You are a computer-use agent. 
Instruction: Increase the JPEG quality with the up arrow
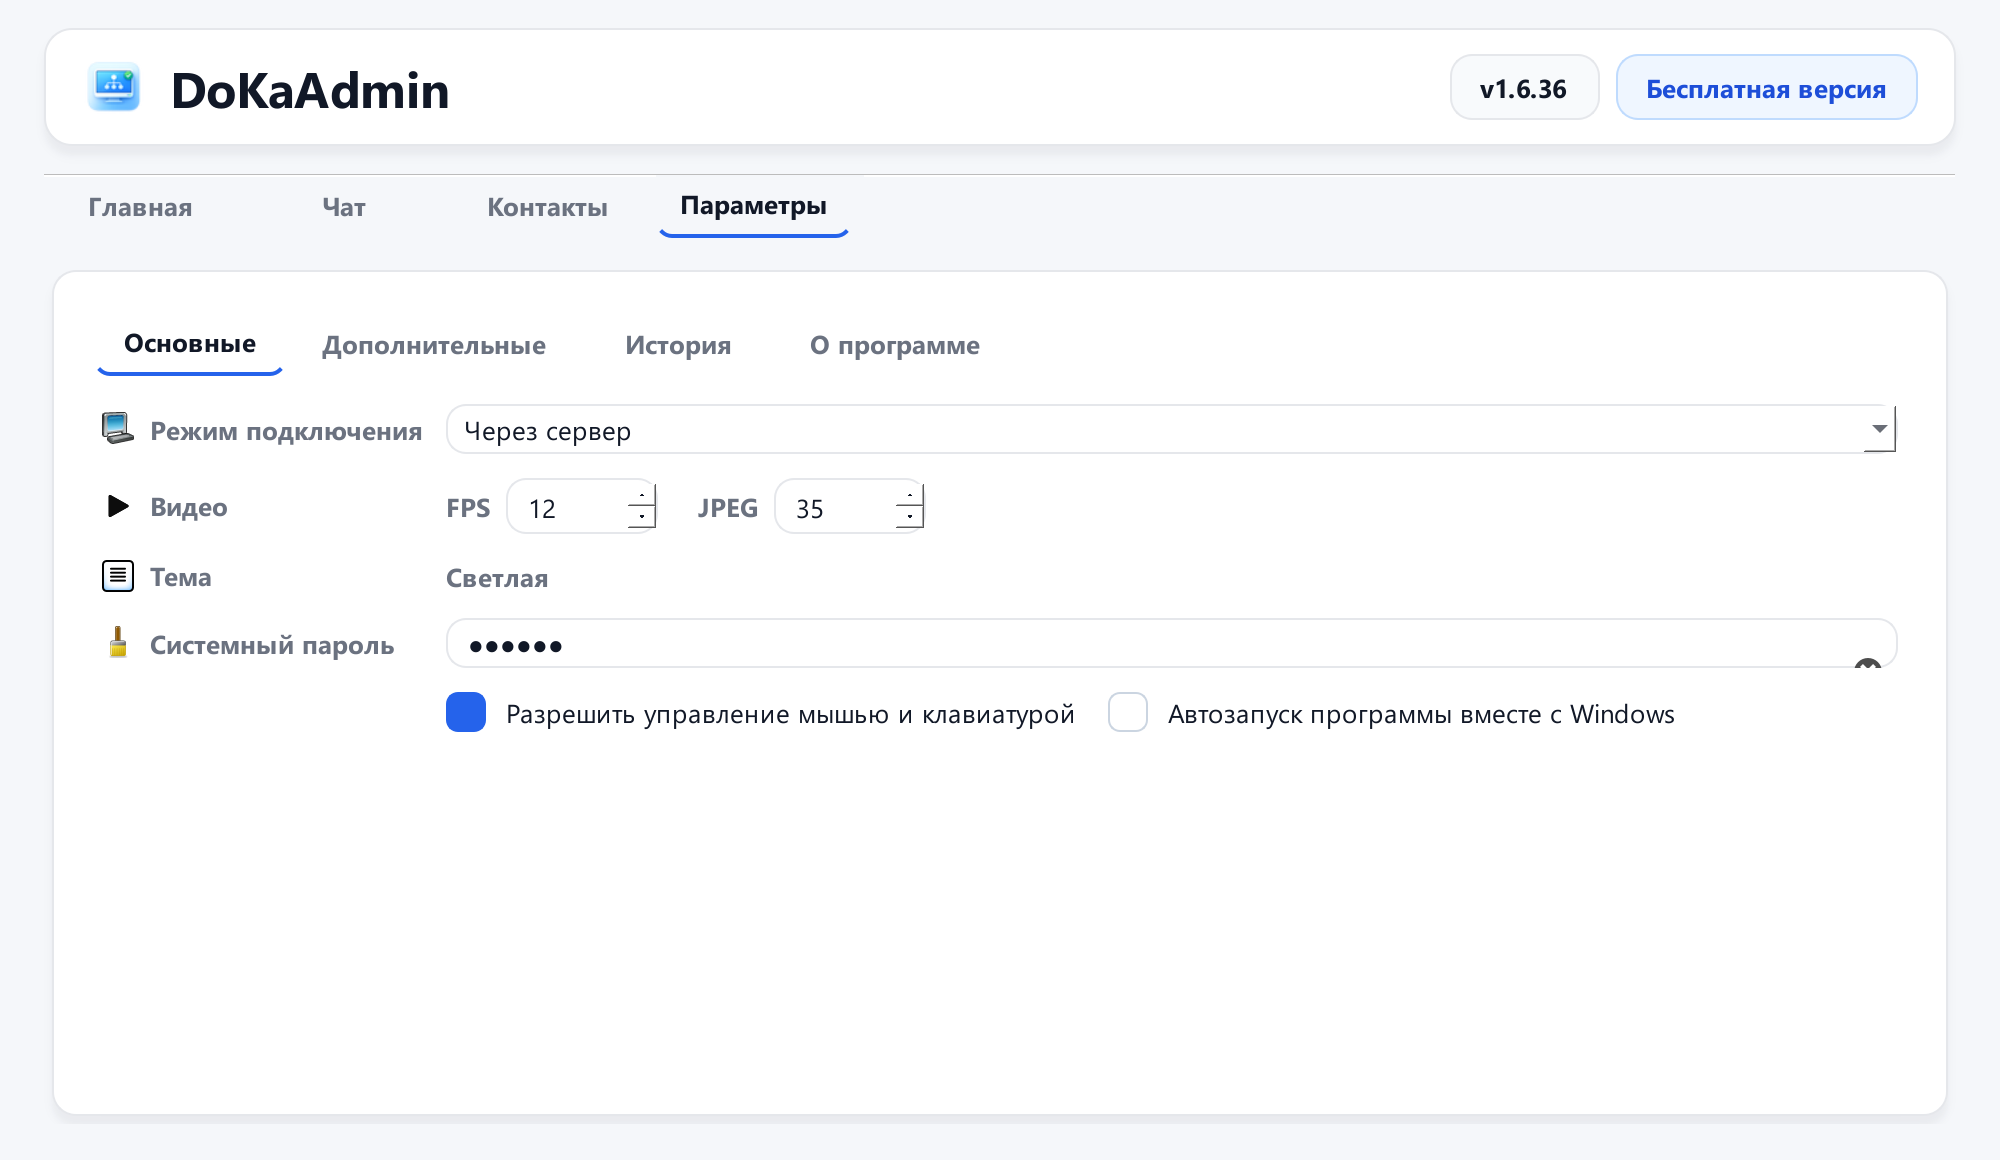pyautogui.click(x=910, y=494)
